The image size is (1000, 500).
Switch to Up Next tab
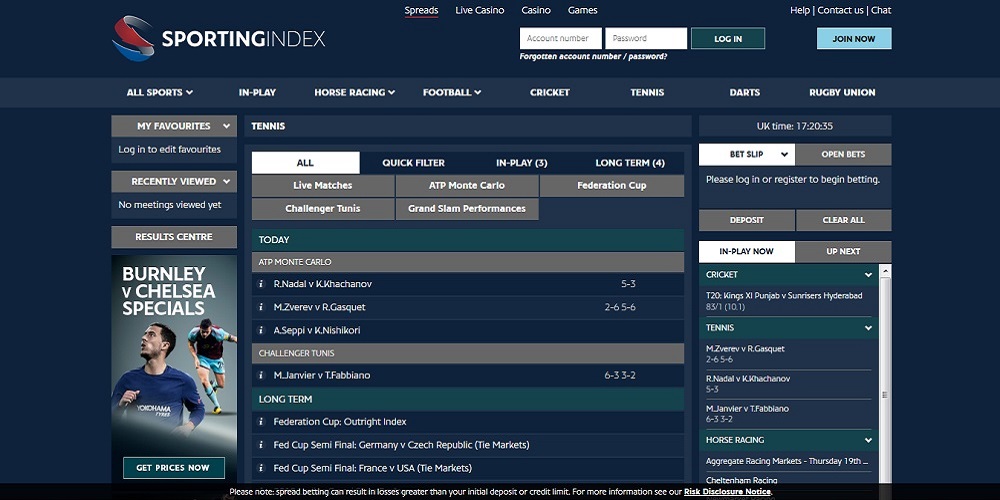coord(843,251)
